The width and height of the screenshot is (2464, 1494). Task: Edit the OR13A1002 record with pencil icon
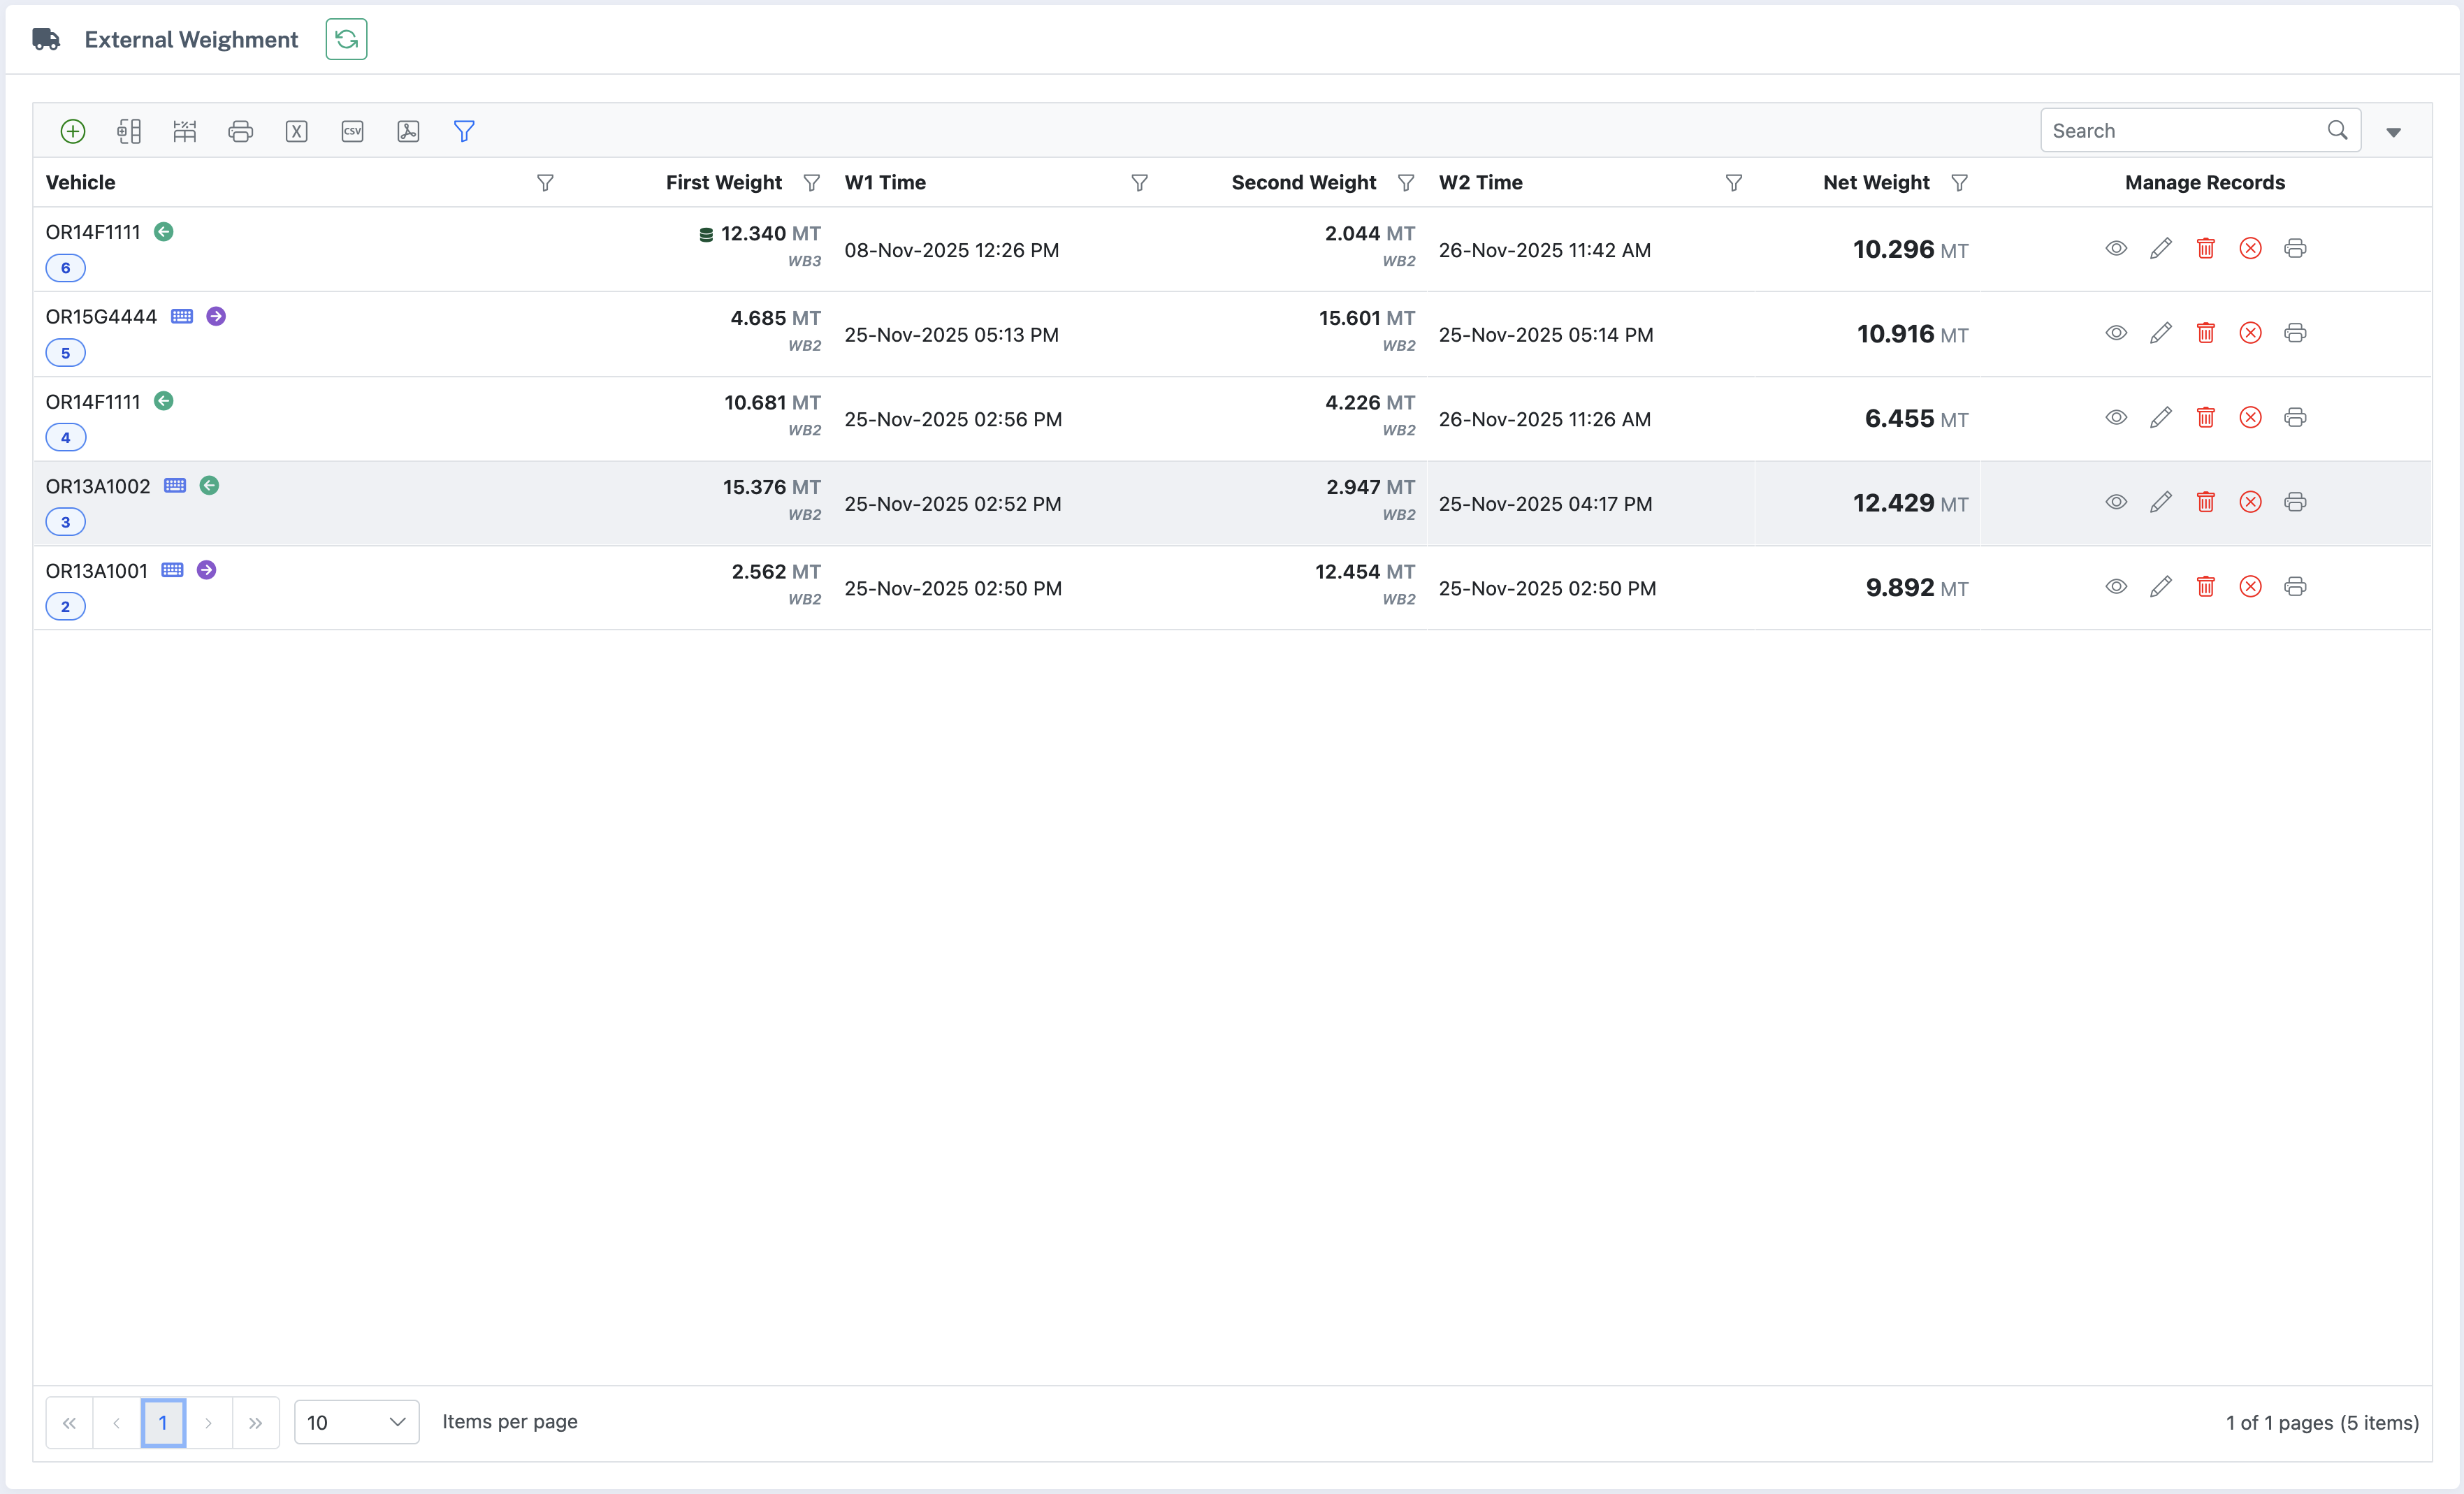(x=2160, y=502)
